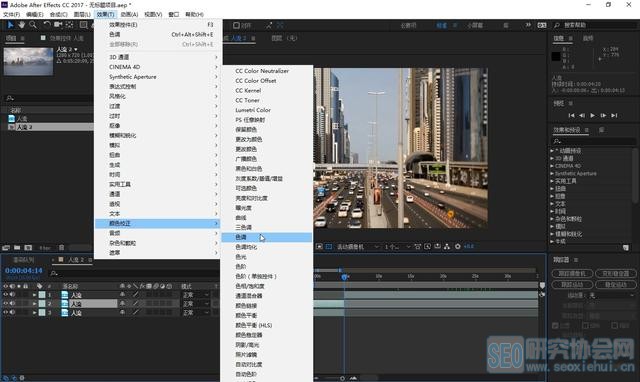Screen dimensions: 640x382
Task: Expand layer 1 properties in timeline
Action: [34, 295]
